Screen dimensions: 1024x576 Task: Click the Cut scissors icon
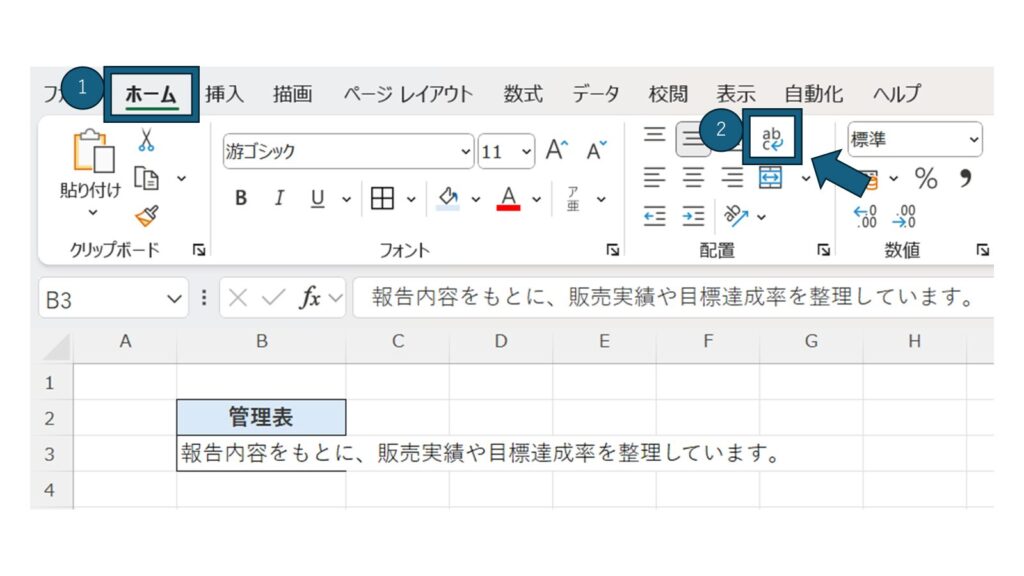(146, 140)
